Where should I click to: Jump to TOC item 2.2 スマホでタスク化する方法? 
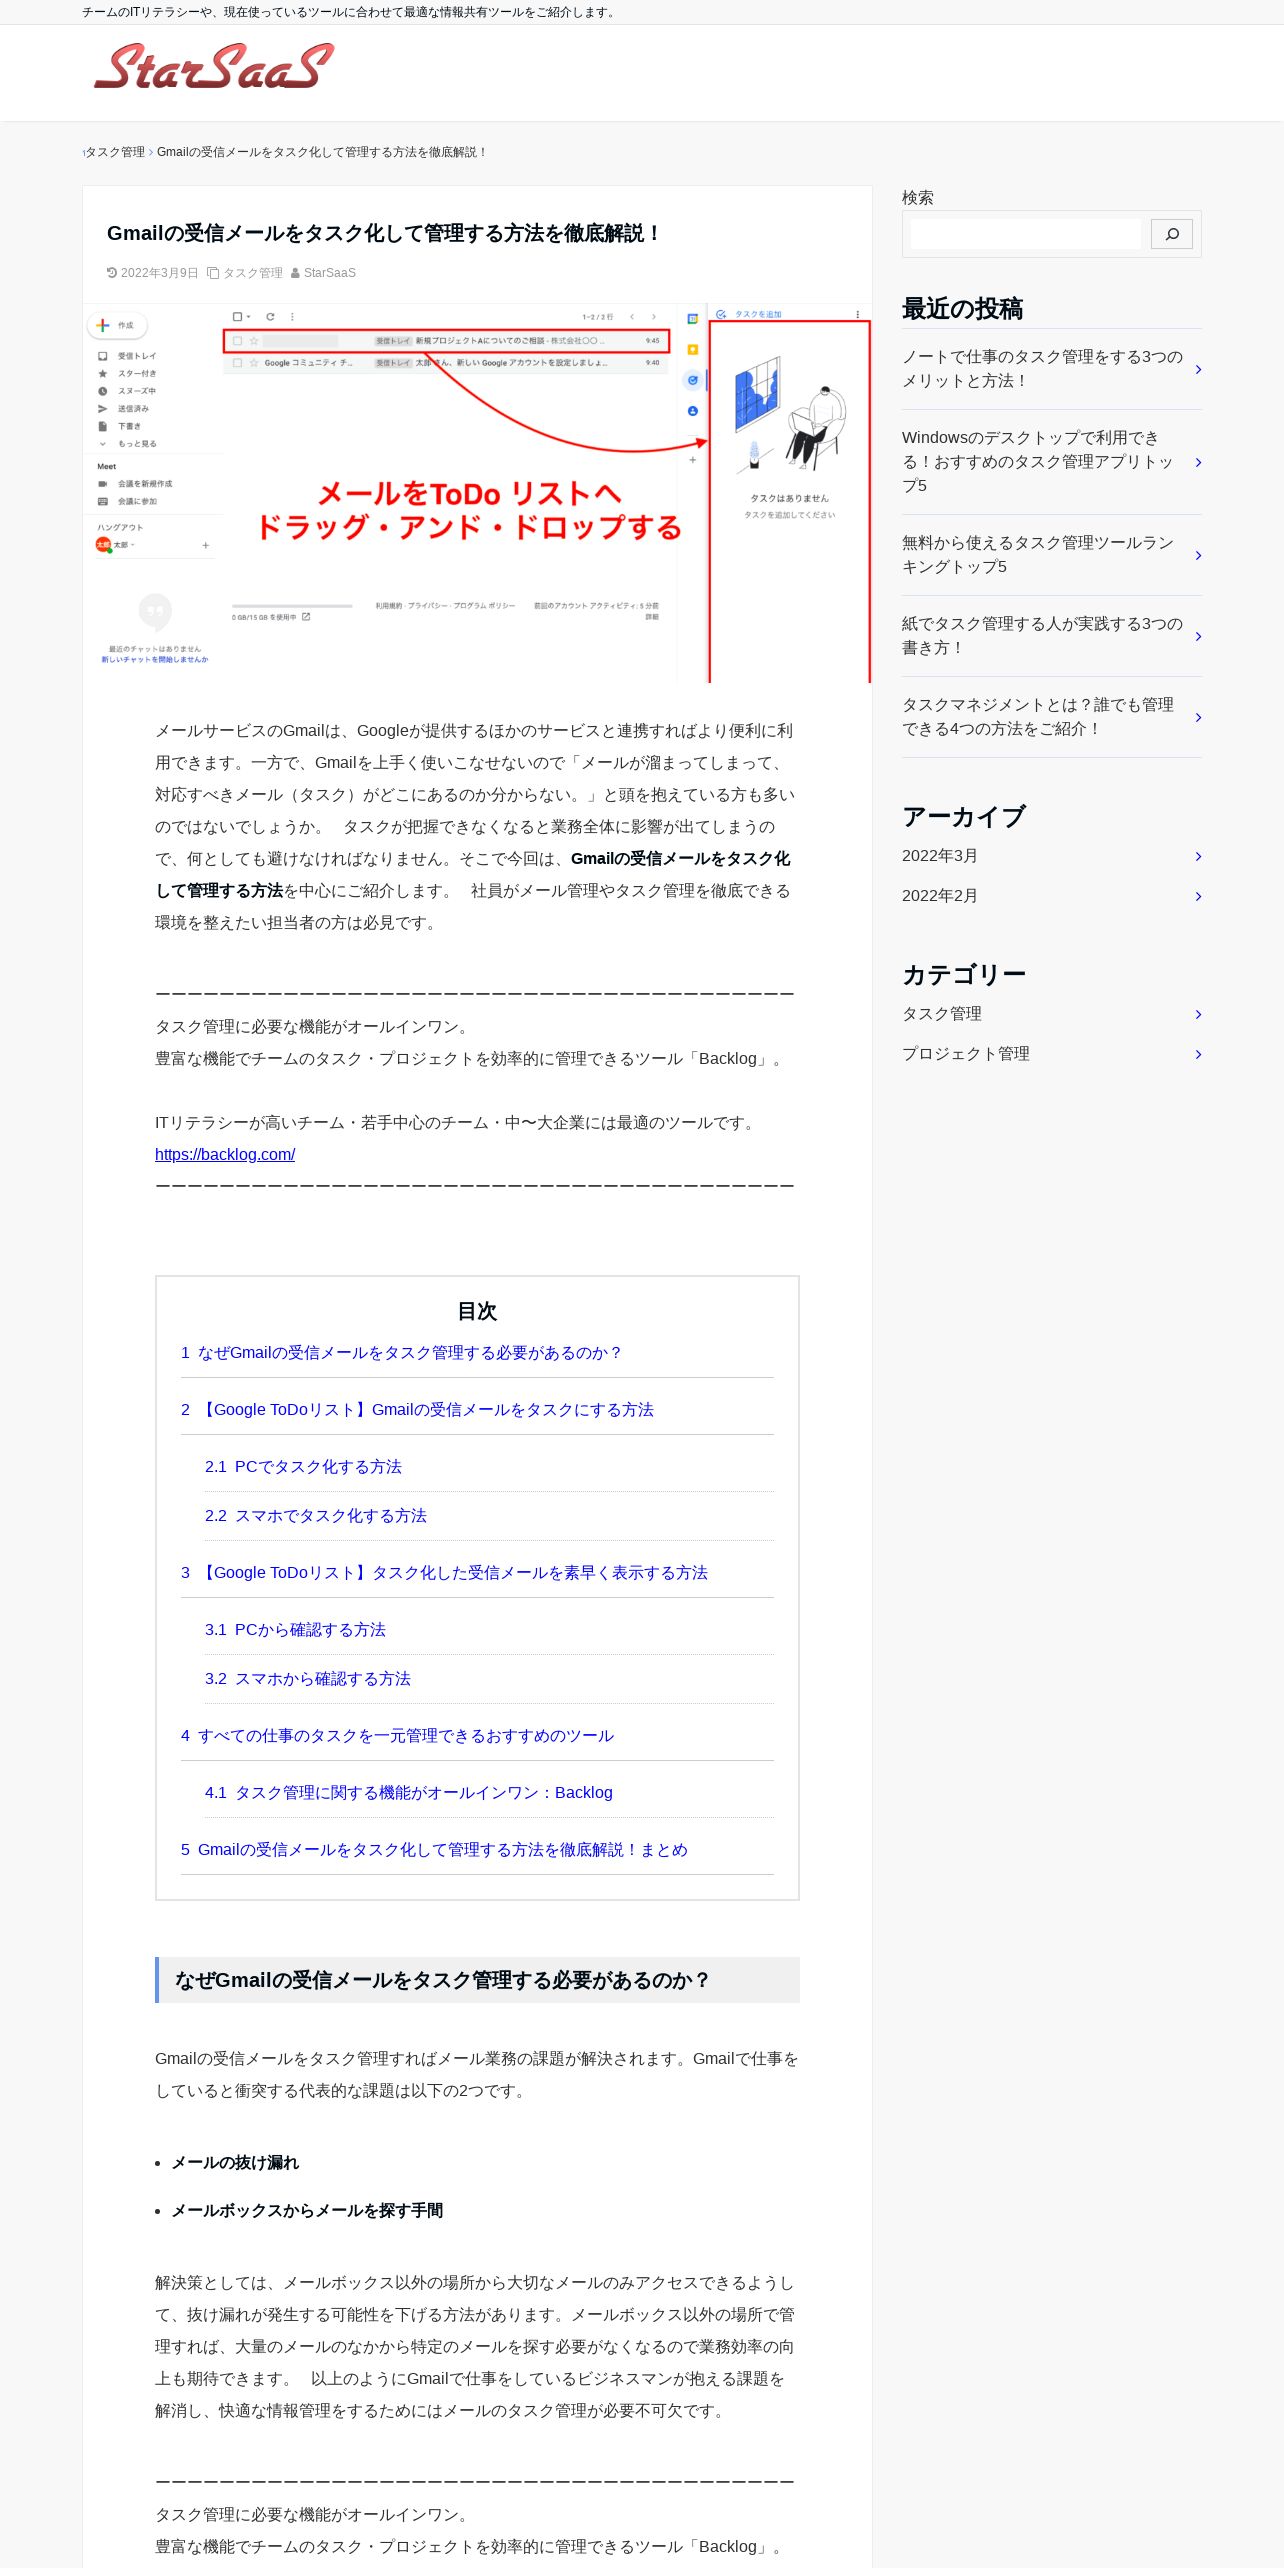click(x=316, y=1516)
